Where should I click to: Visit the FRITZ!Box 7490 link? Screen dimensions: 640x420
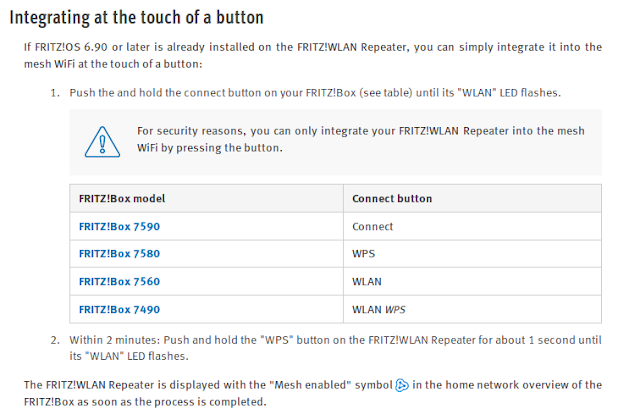(x=119, y=310)
